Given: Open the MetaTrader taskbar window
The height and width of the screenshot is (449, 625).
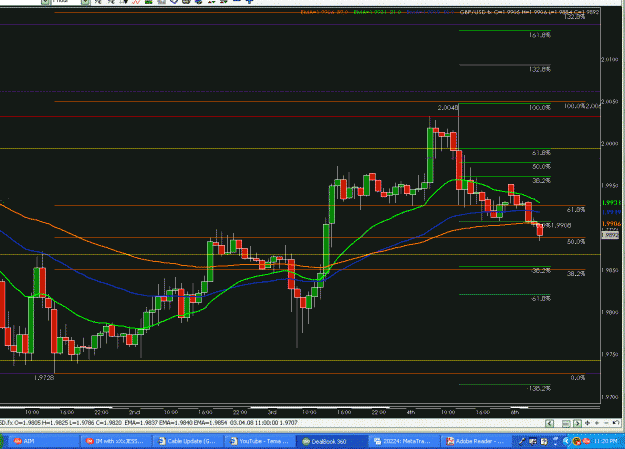Looking at the screenshot, I should tap(404, 441).
